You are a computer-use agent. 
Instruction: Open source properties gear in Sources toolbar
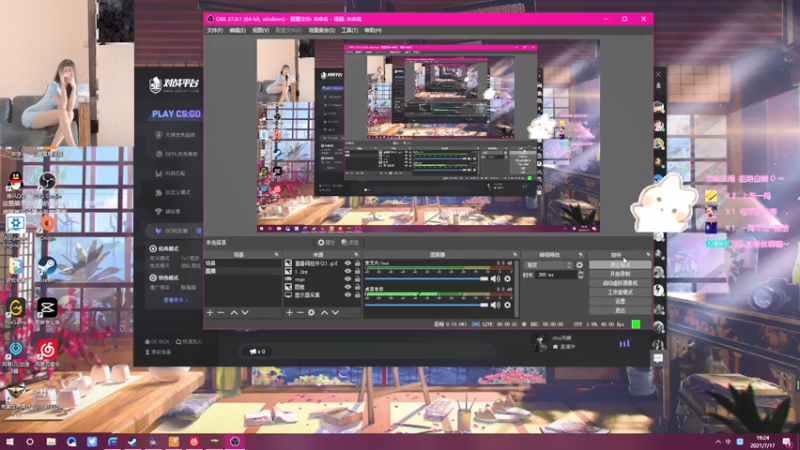coord(311,312)
